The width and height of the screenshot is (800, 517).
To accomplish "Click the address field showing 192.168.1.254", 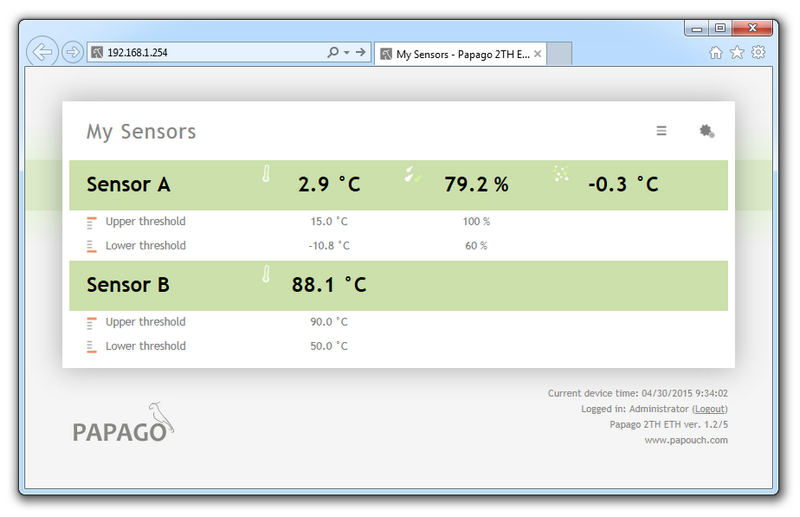I will point(210,52).
